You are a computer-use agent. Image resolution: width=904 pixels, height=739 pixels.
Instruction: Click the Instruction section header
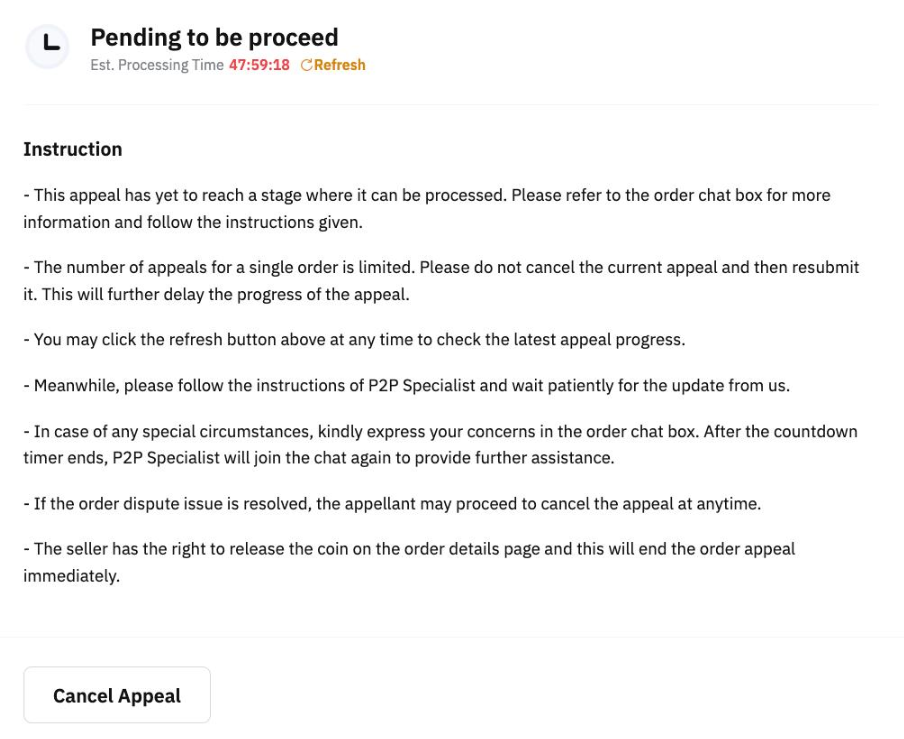click(x=72, y=149)
